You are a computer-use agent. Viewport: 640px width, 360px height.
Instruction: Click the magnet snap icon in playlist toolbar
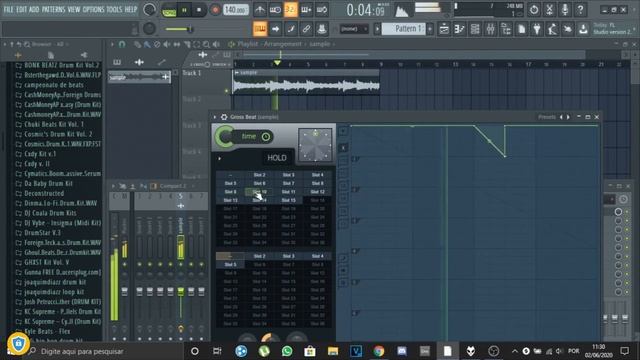(x=122, y=44)
